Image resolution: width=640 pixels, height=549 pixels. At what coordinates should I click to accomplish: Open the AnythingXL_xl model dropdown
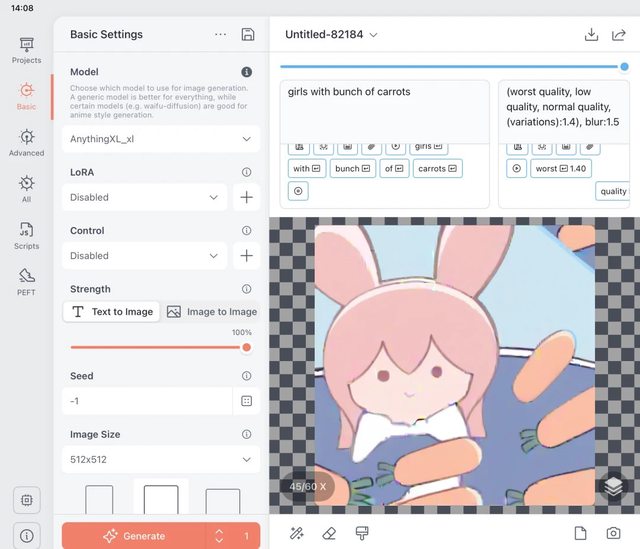pos(161,139)
